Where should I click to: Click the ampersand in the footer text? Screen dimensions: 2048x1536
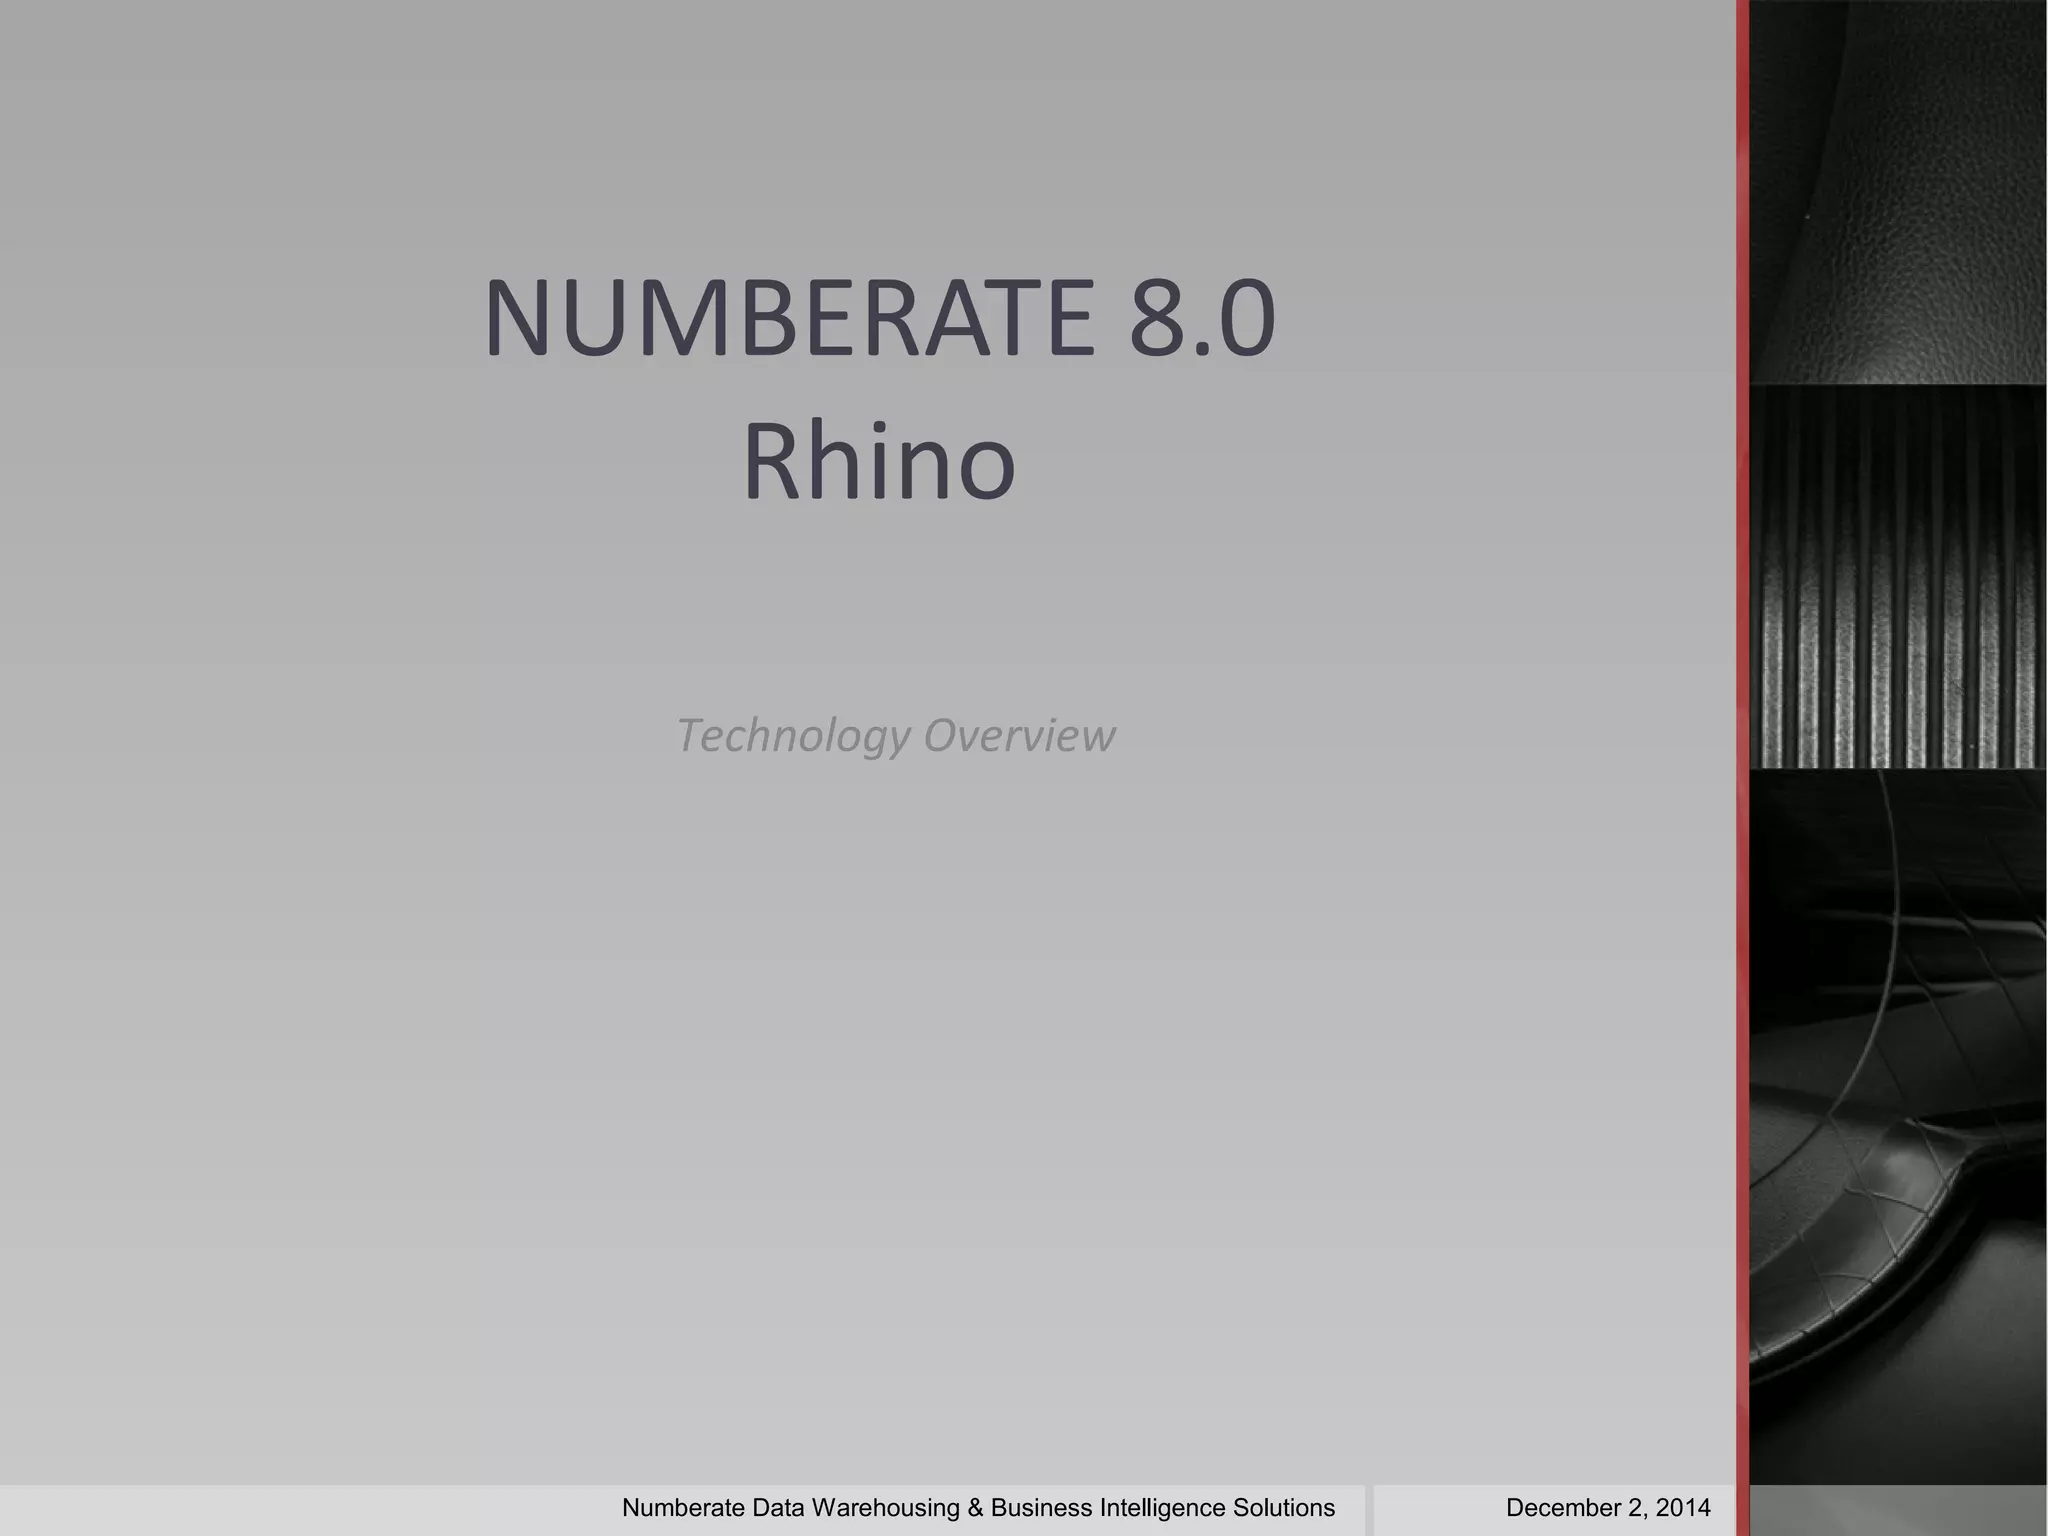[975, 1508]
